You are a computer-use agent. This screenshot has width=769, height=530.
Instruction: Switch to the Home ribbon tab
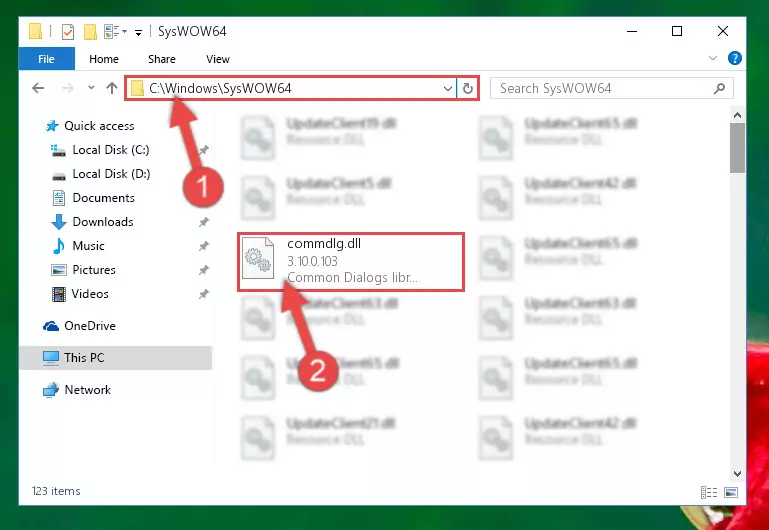pyautogui.click(x=104, y=59)
